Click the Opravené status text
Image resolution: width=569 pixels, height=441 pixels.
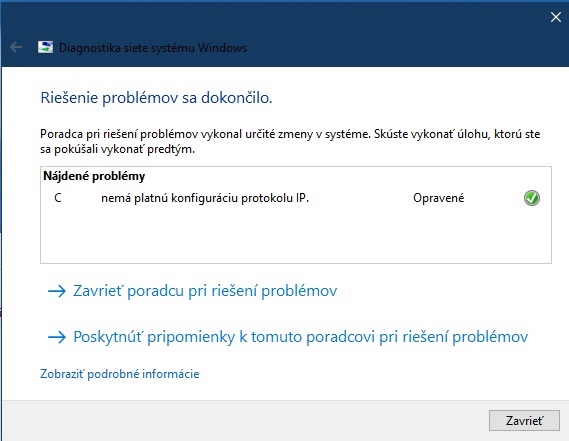438,198
